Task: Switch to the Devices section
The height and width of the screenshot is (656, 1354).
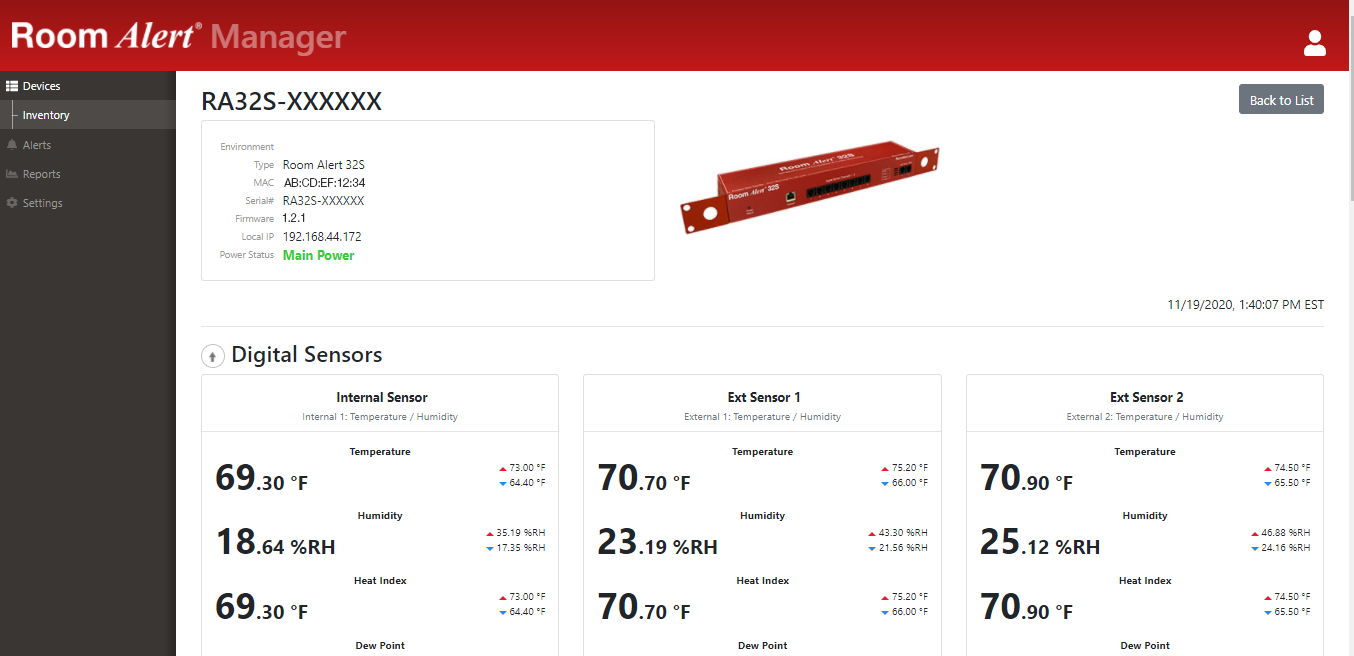Action: [x=41, y=85]
